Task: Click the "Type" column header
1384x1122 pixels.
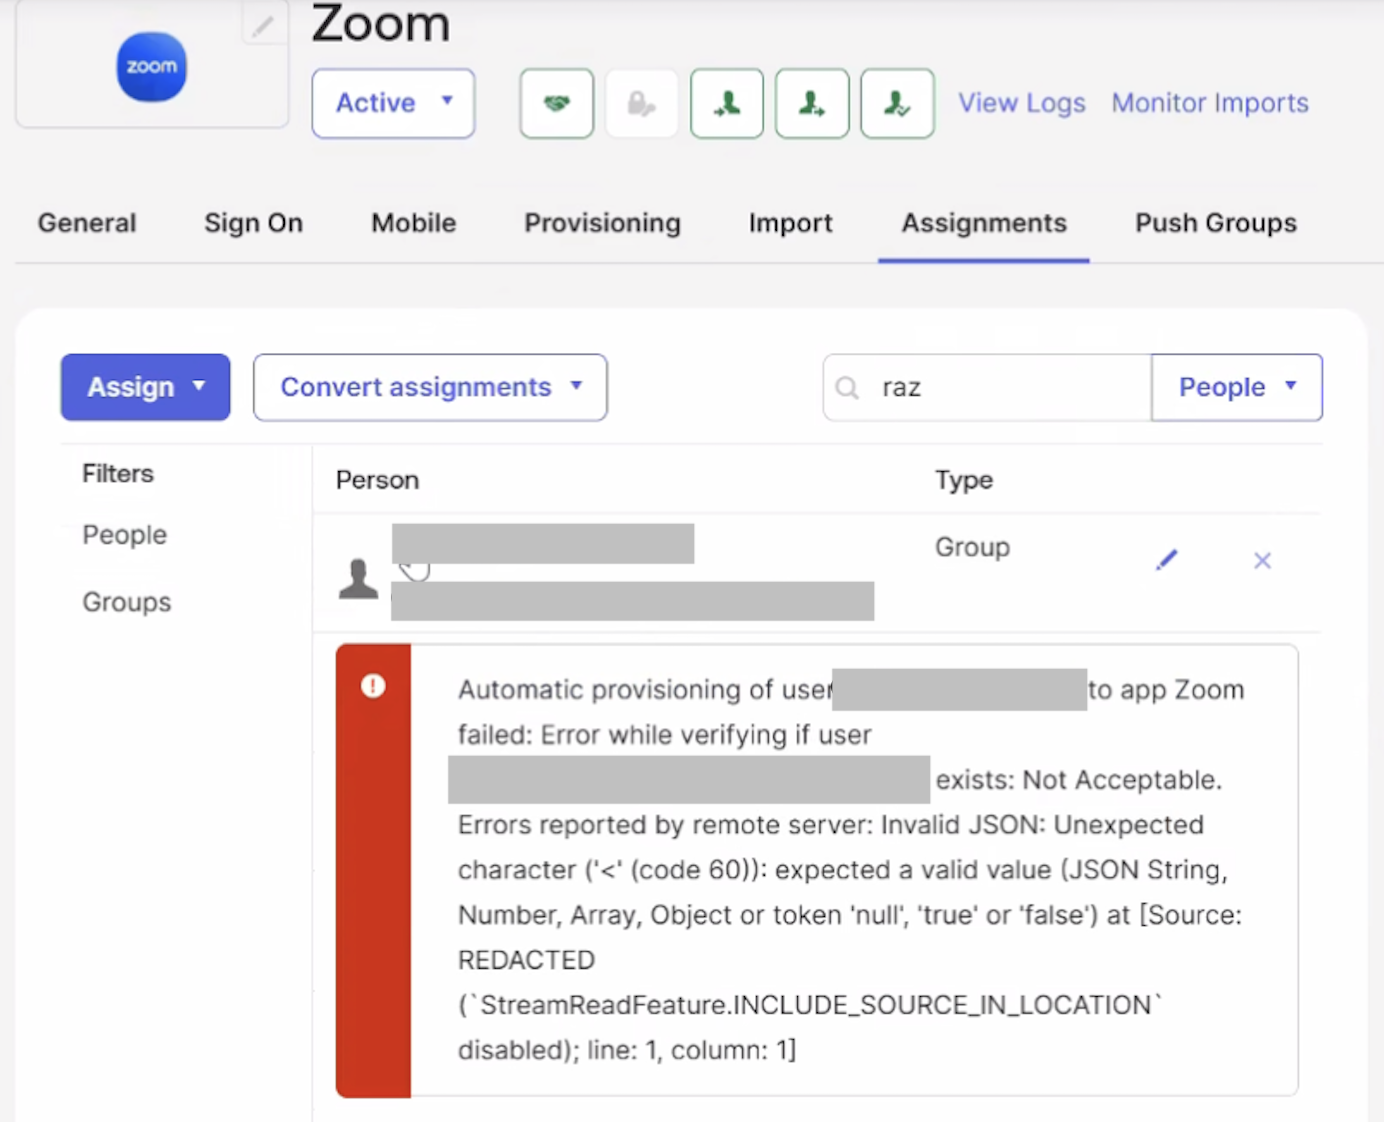Action: (x=964, y=480)
